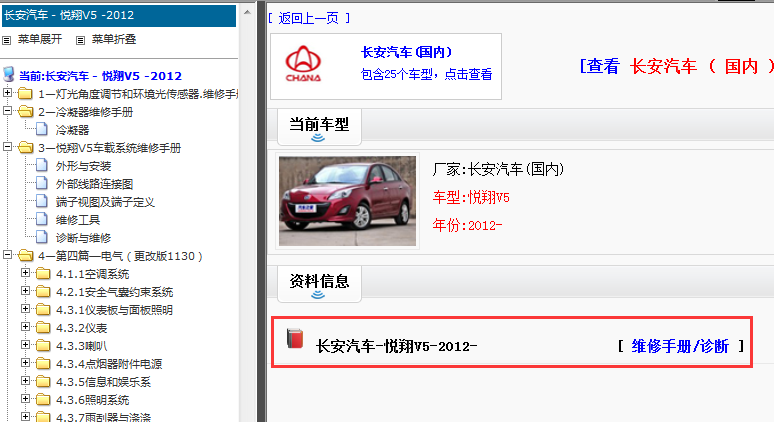Select the 4.3.2仪表 tree label

(x=81, y=329)
